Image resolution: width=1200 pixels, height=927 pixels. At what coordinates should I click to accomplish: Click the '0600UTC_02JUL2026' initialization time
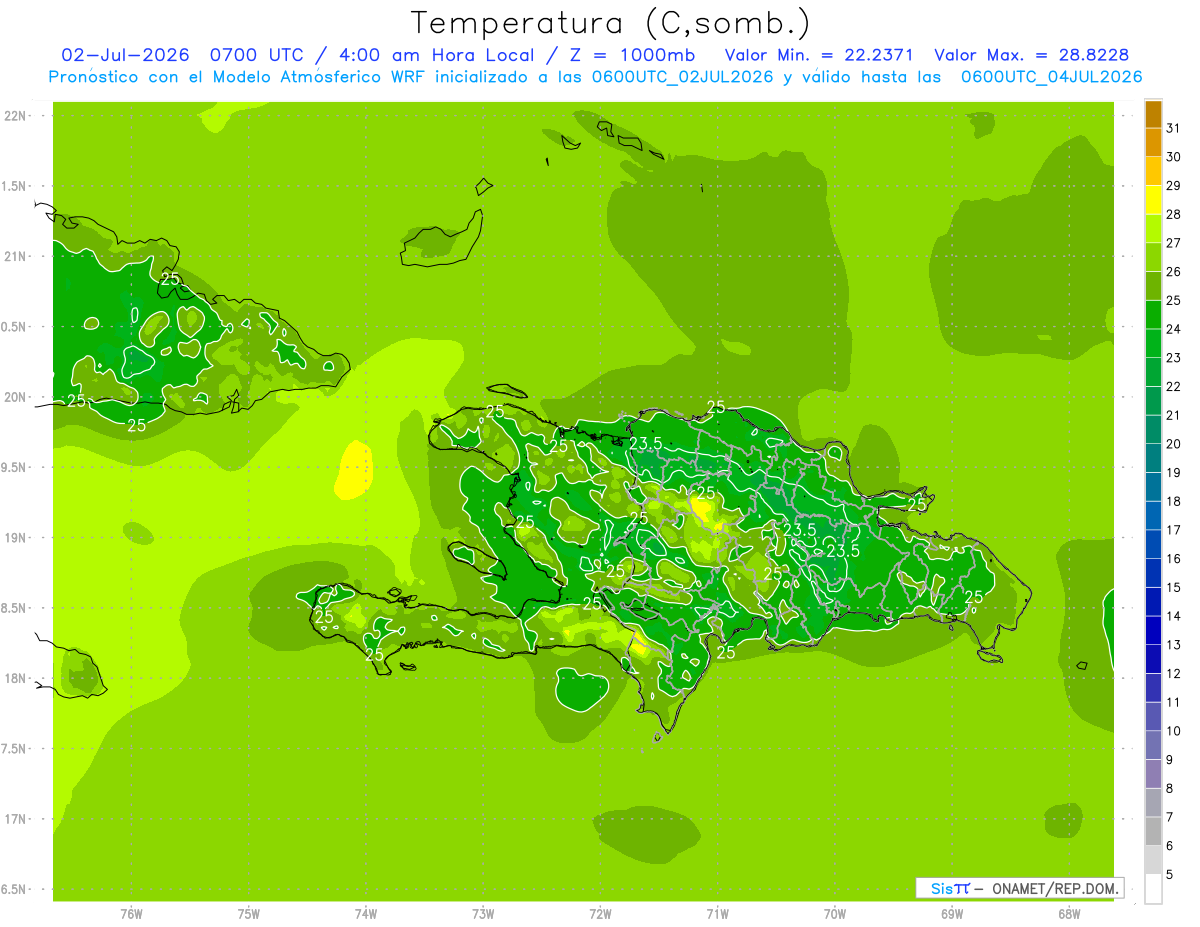pos(683,77)
